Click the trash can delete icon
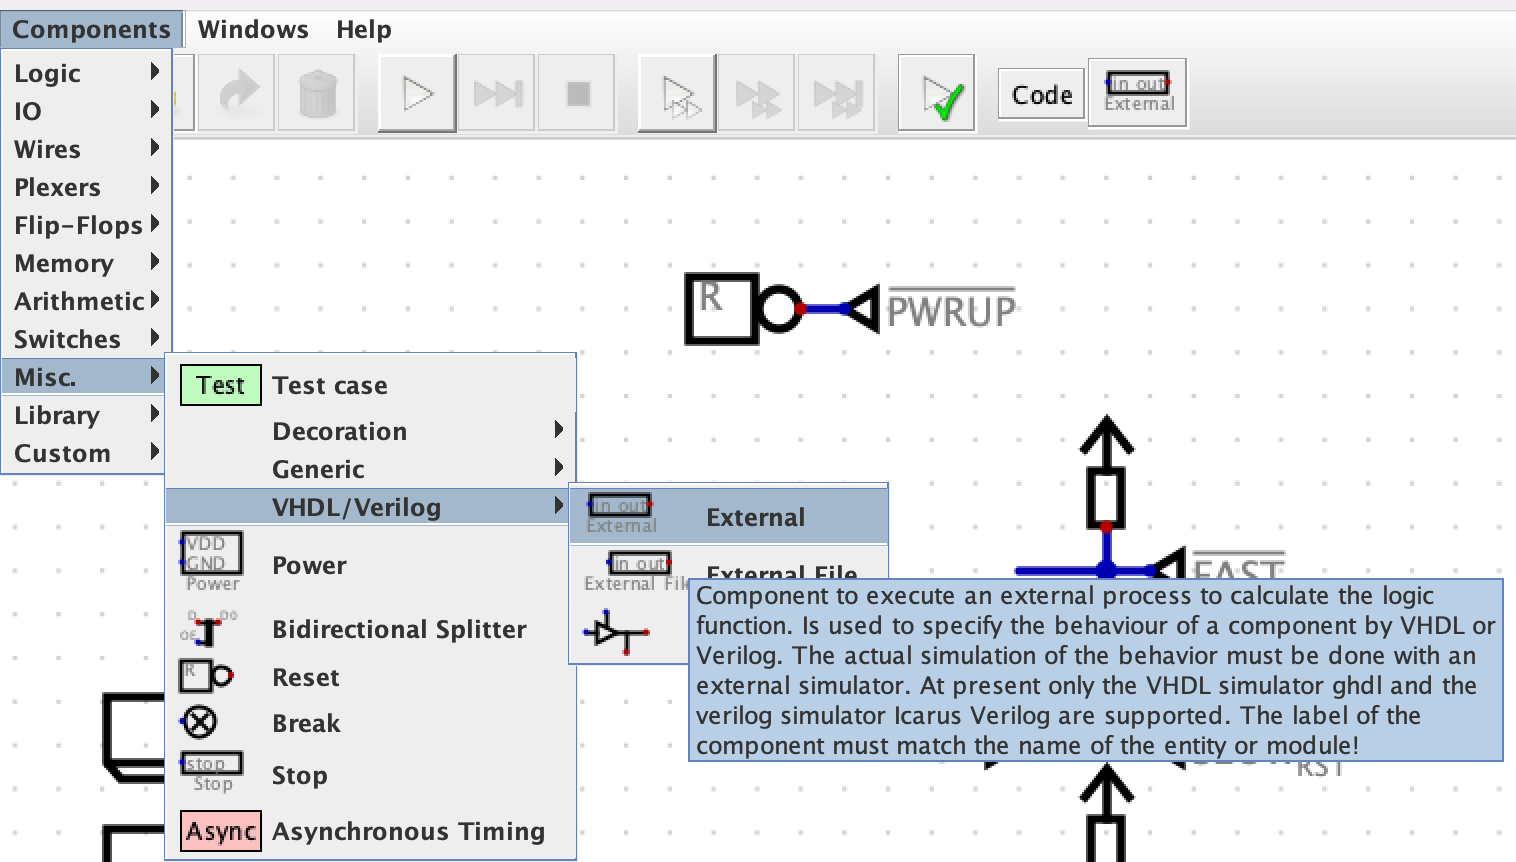1516x862 pixels. 317,94
